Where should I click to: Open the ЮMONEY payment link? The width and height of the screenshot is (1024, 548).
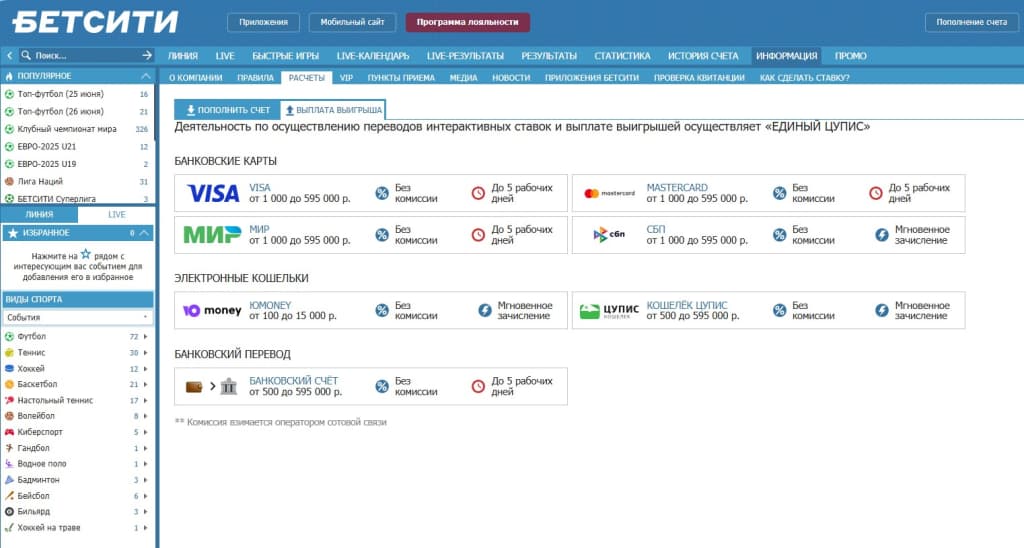click(270, 305)
